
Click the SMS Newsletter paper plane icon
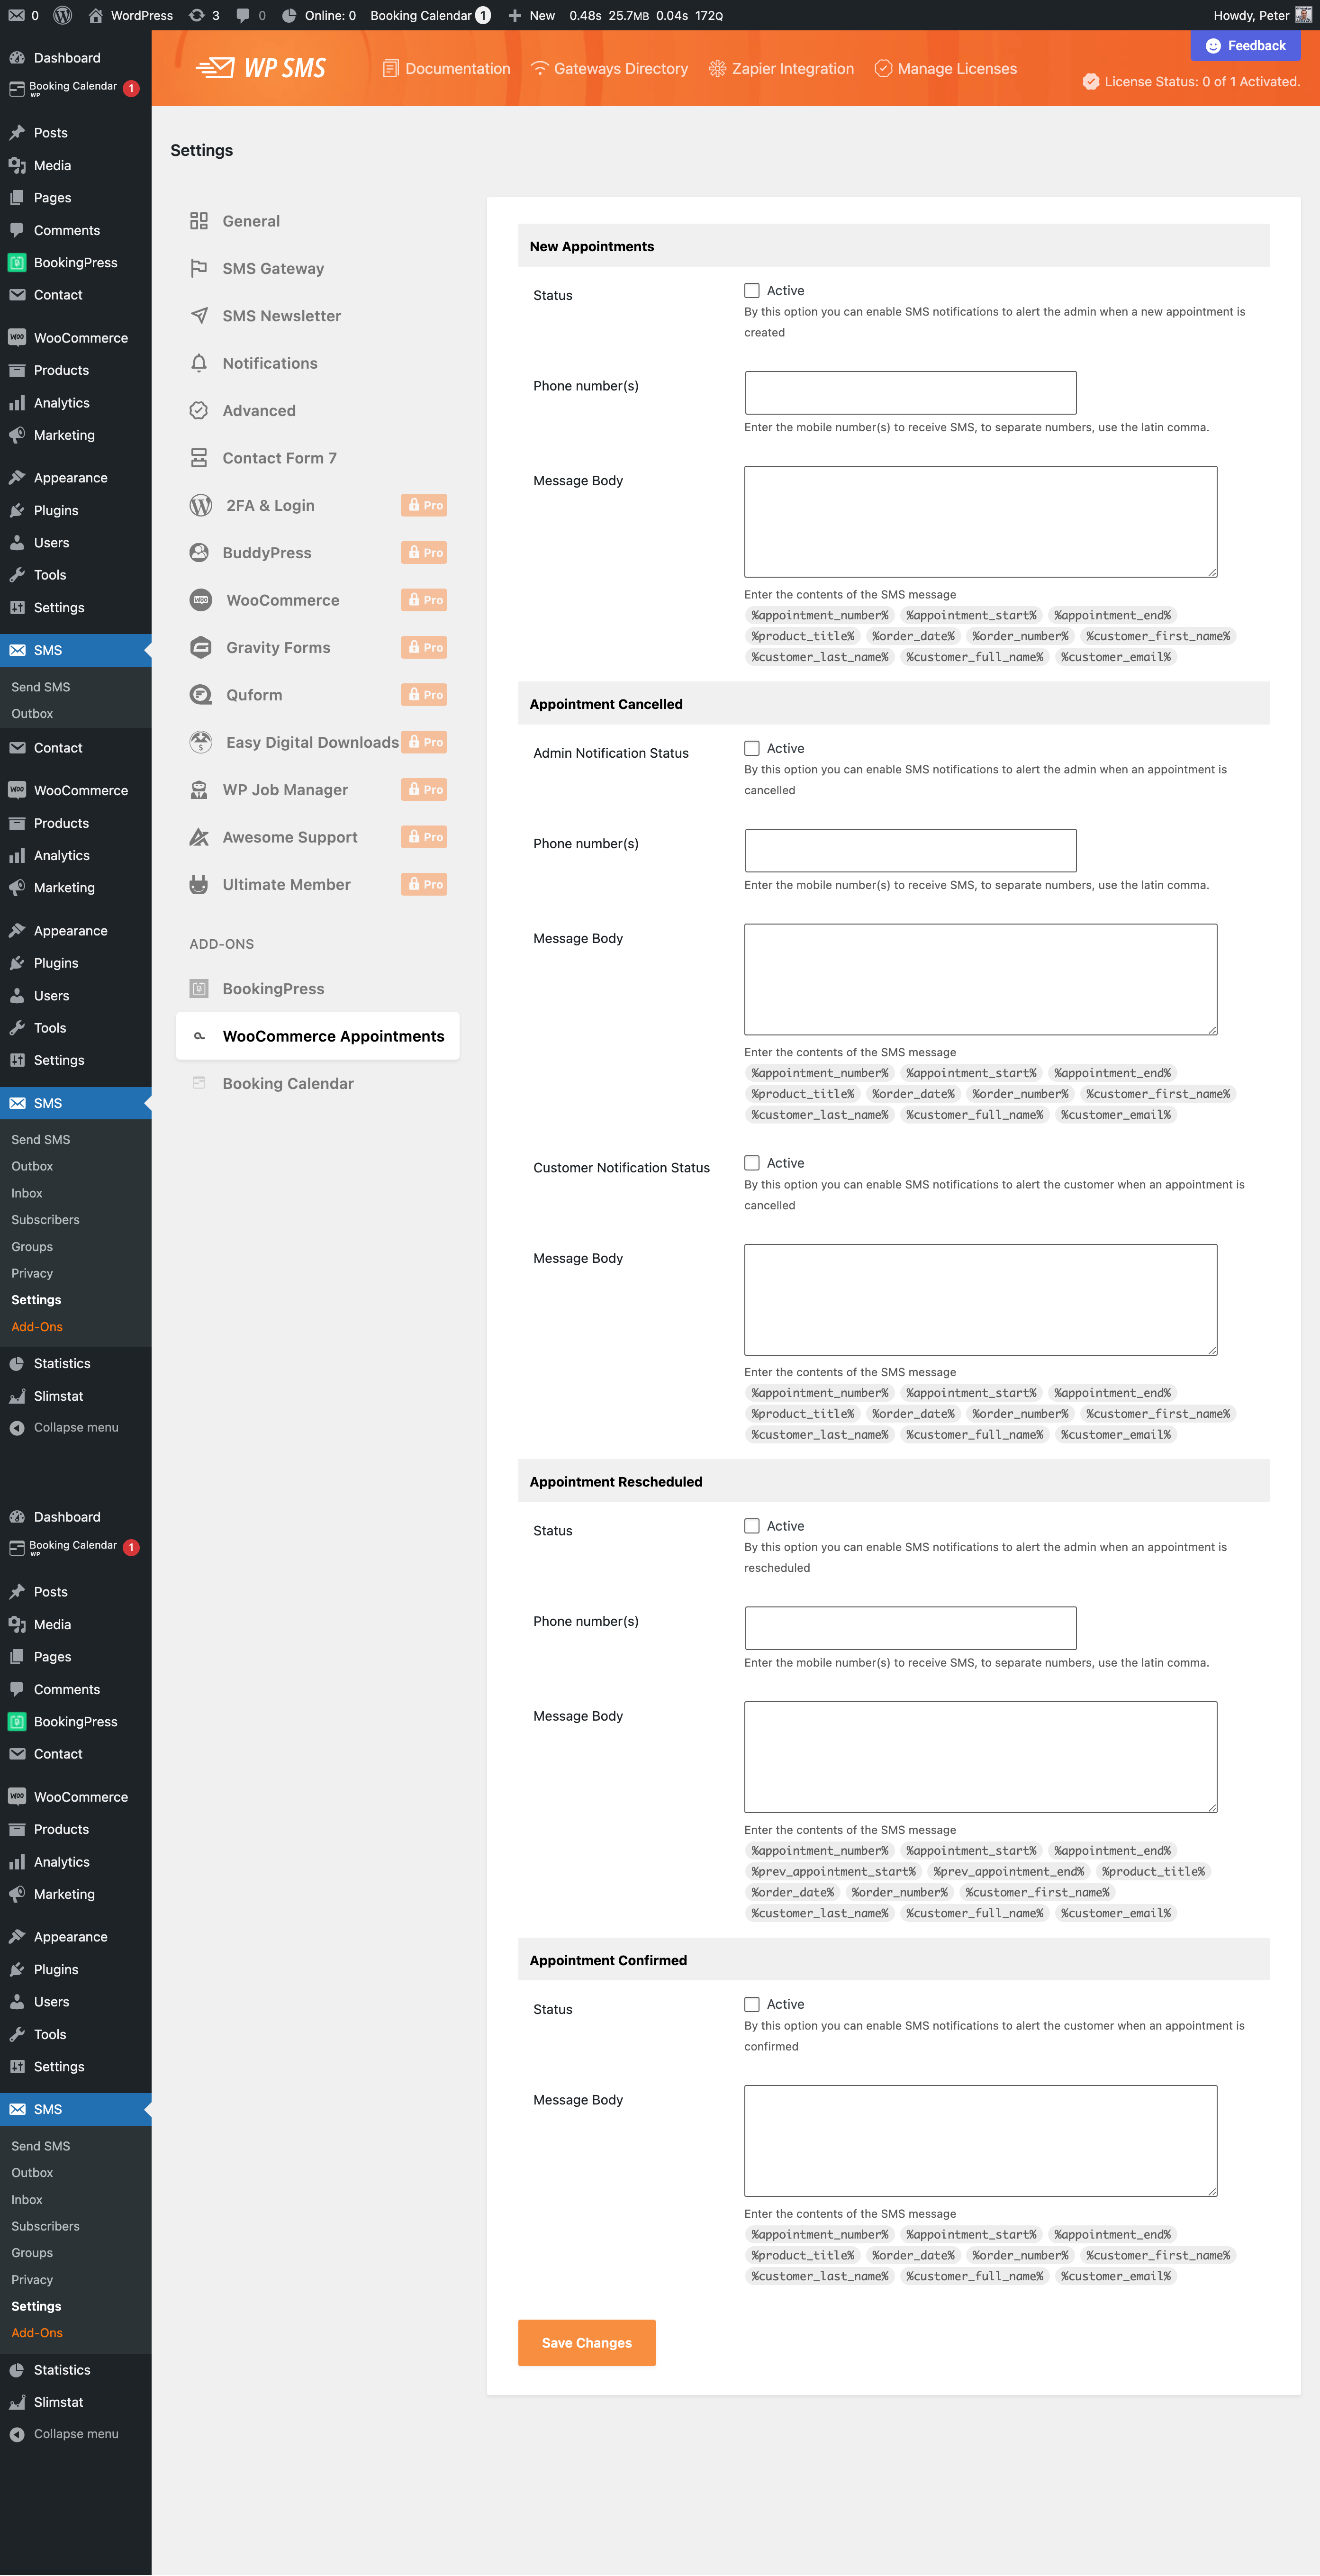(199, 316)
